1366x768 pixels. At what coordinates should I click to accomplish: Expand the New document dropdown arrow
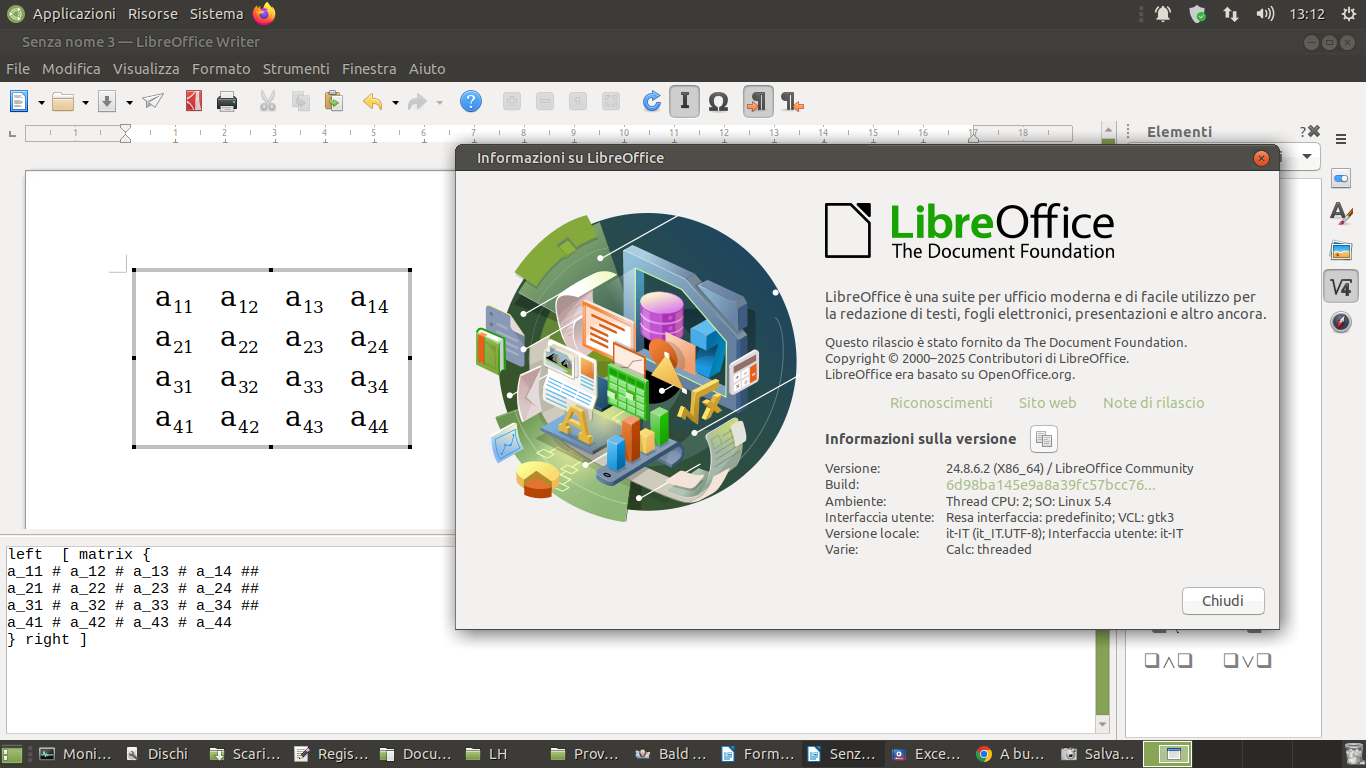[x=41, y=102]
